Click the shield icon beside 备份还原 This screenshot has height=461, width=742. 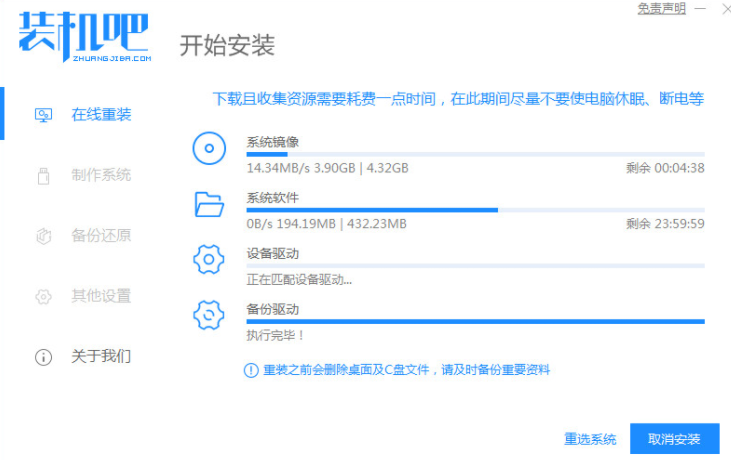pyautogui.click(x=43, y=237)
